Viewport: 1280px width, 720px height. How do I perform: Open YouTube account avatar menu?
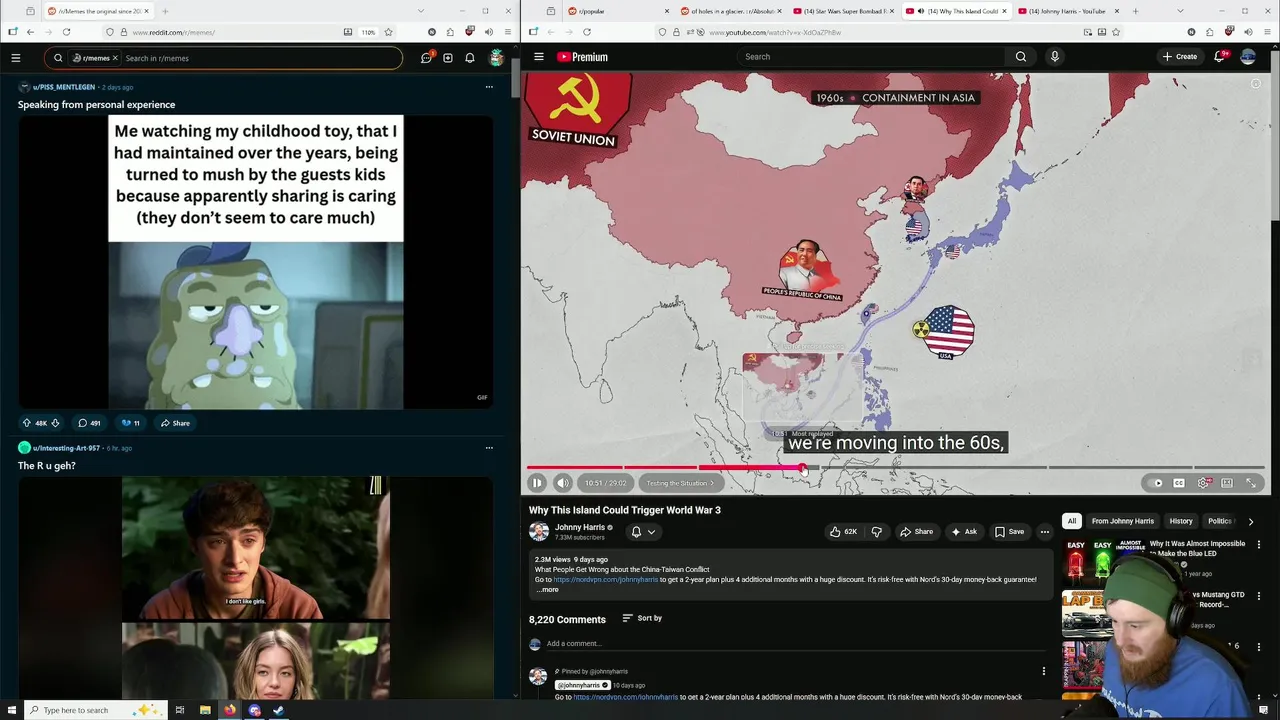click(x=1248, y=57)
